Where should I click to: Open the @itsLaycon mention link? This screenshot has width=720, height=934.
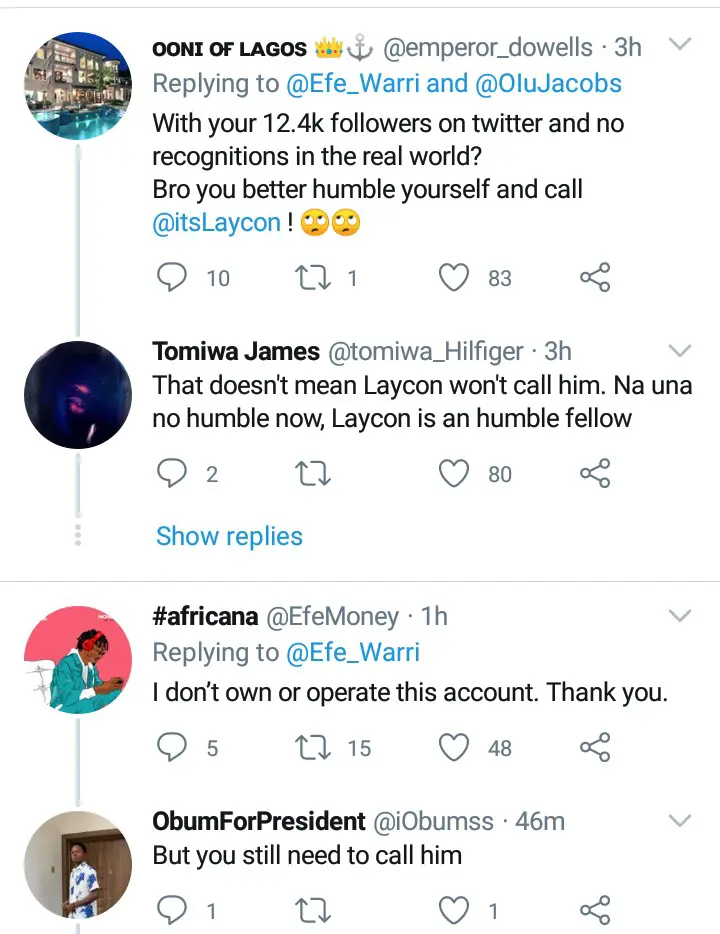coord(217,222)
